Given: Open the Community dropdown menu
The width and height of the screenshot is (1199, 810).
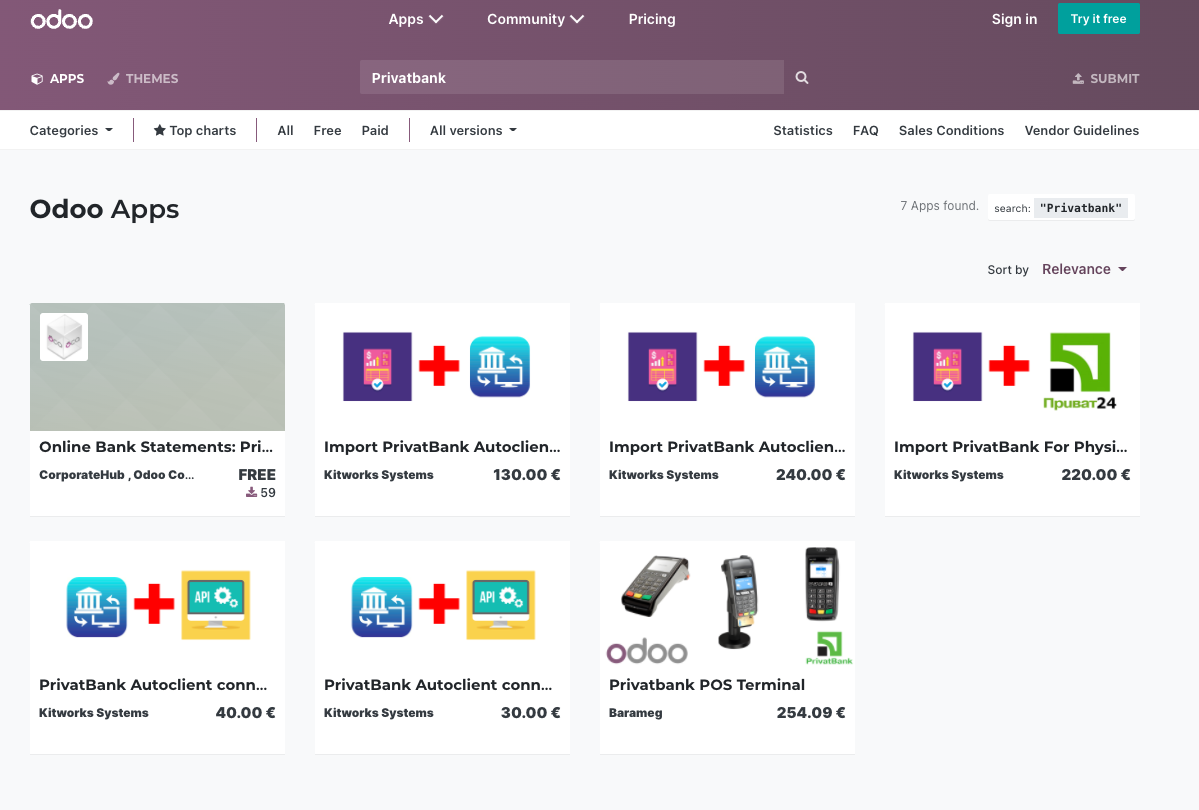Looking at the screenshot, I should pos(535,19).
